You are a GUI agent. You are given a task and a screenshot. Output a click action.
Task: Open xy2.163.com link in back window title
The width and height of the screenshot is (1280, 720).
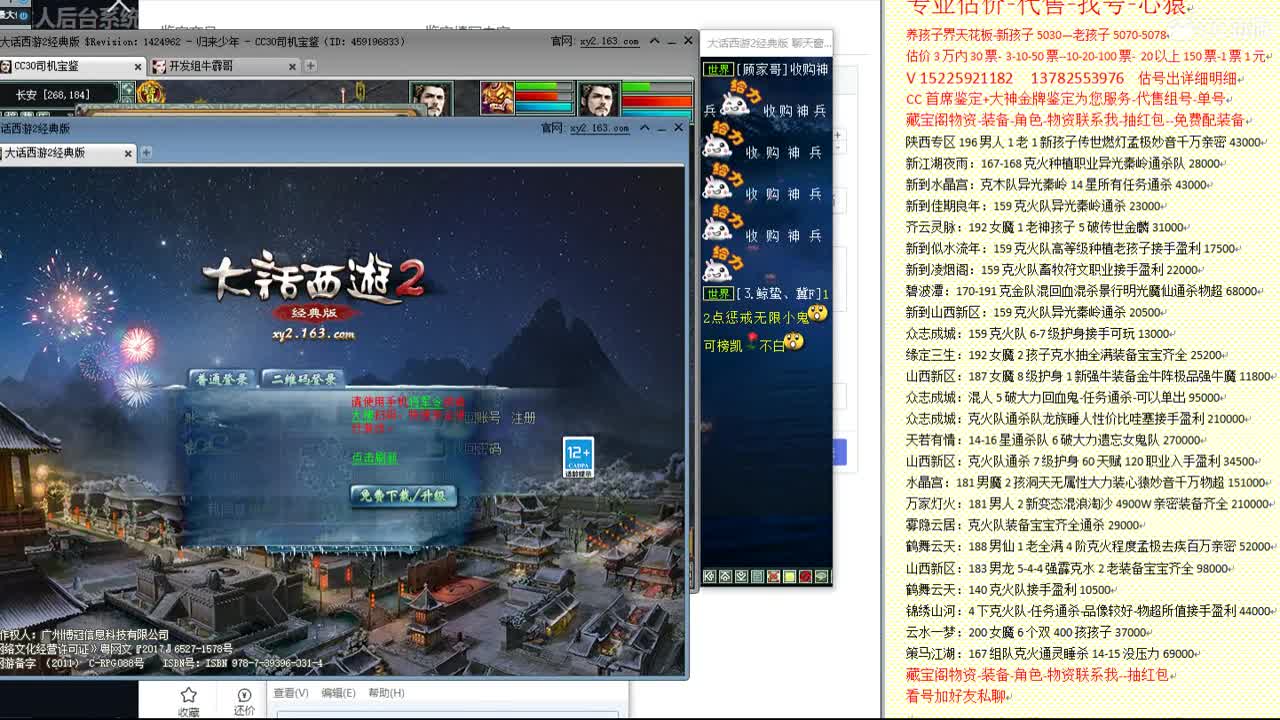tap(609, 42)
